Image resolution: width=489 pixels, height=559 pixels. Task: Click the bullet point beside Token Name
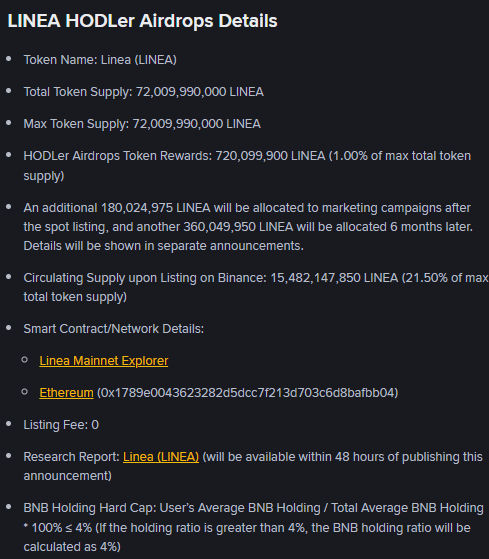coord(9,58)
